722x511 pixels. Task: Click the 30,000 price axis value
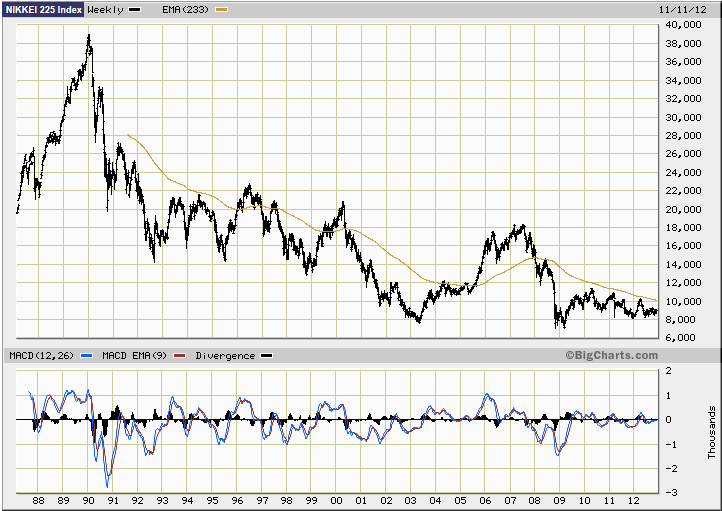684,117
